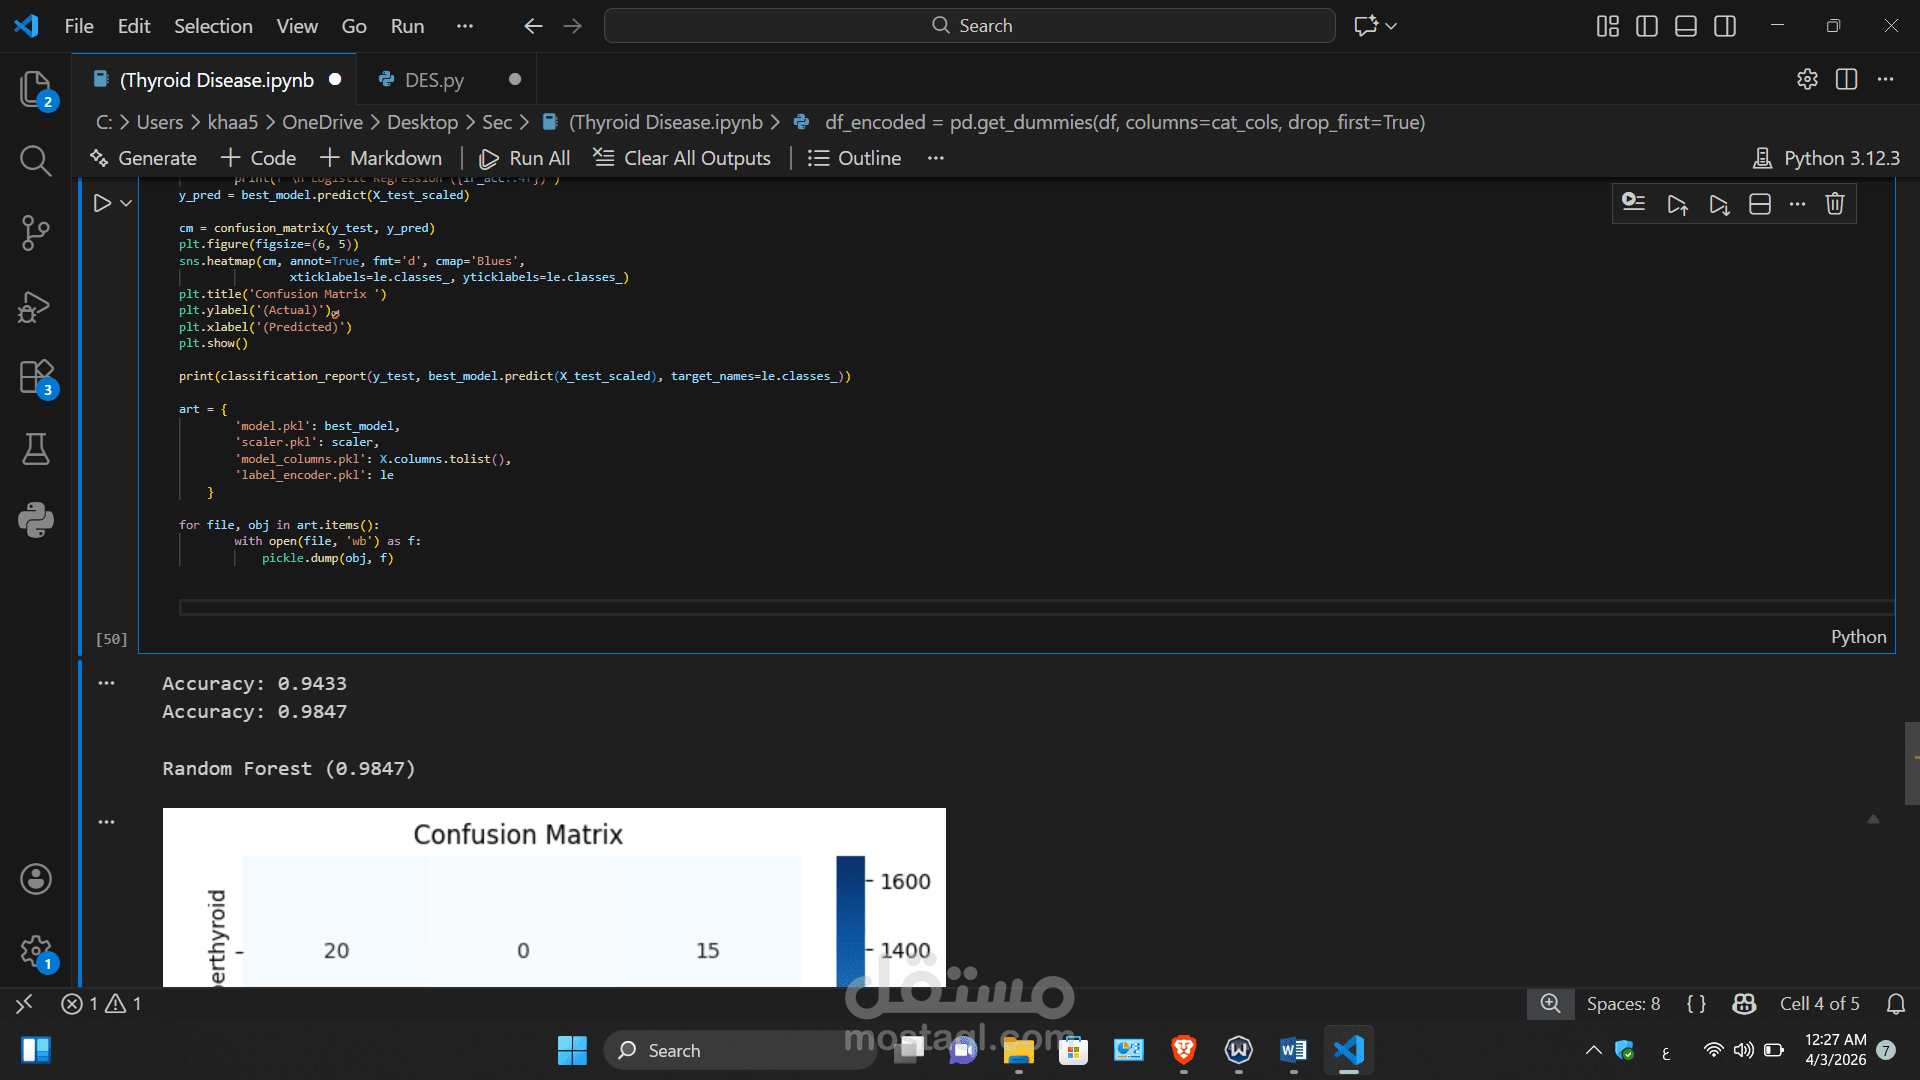Toggle the primary side bar layout button

1646,26
